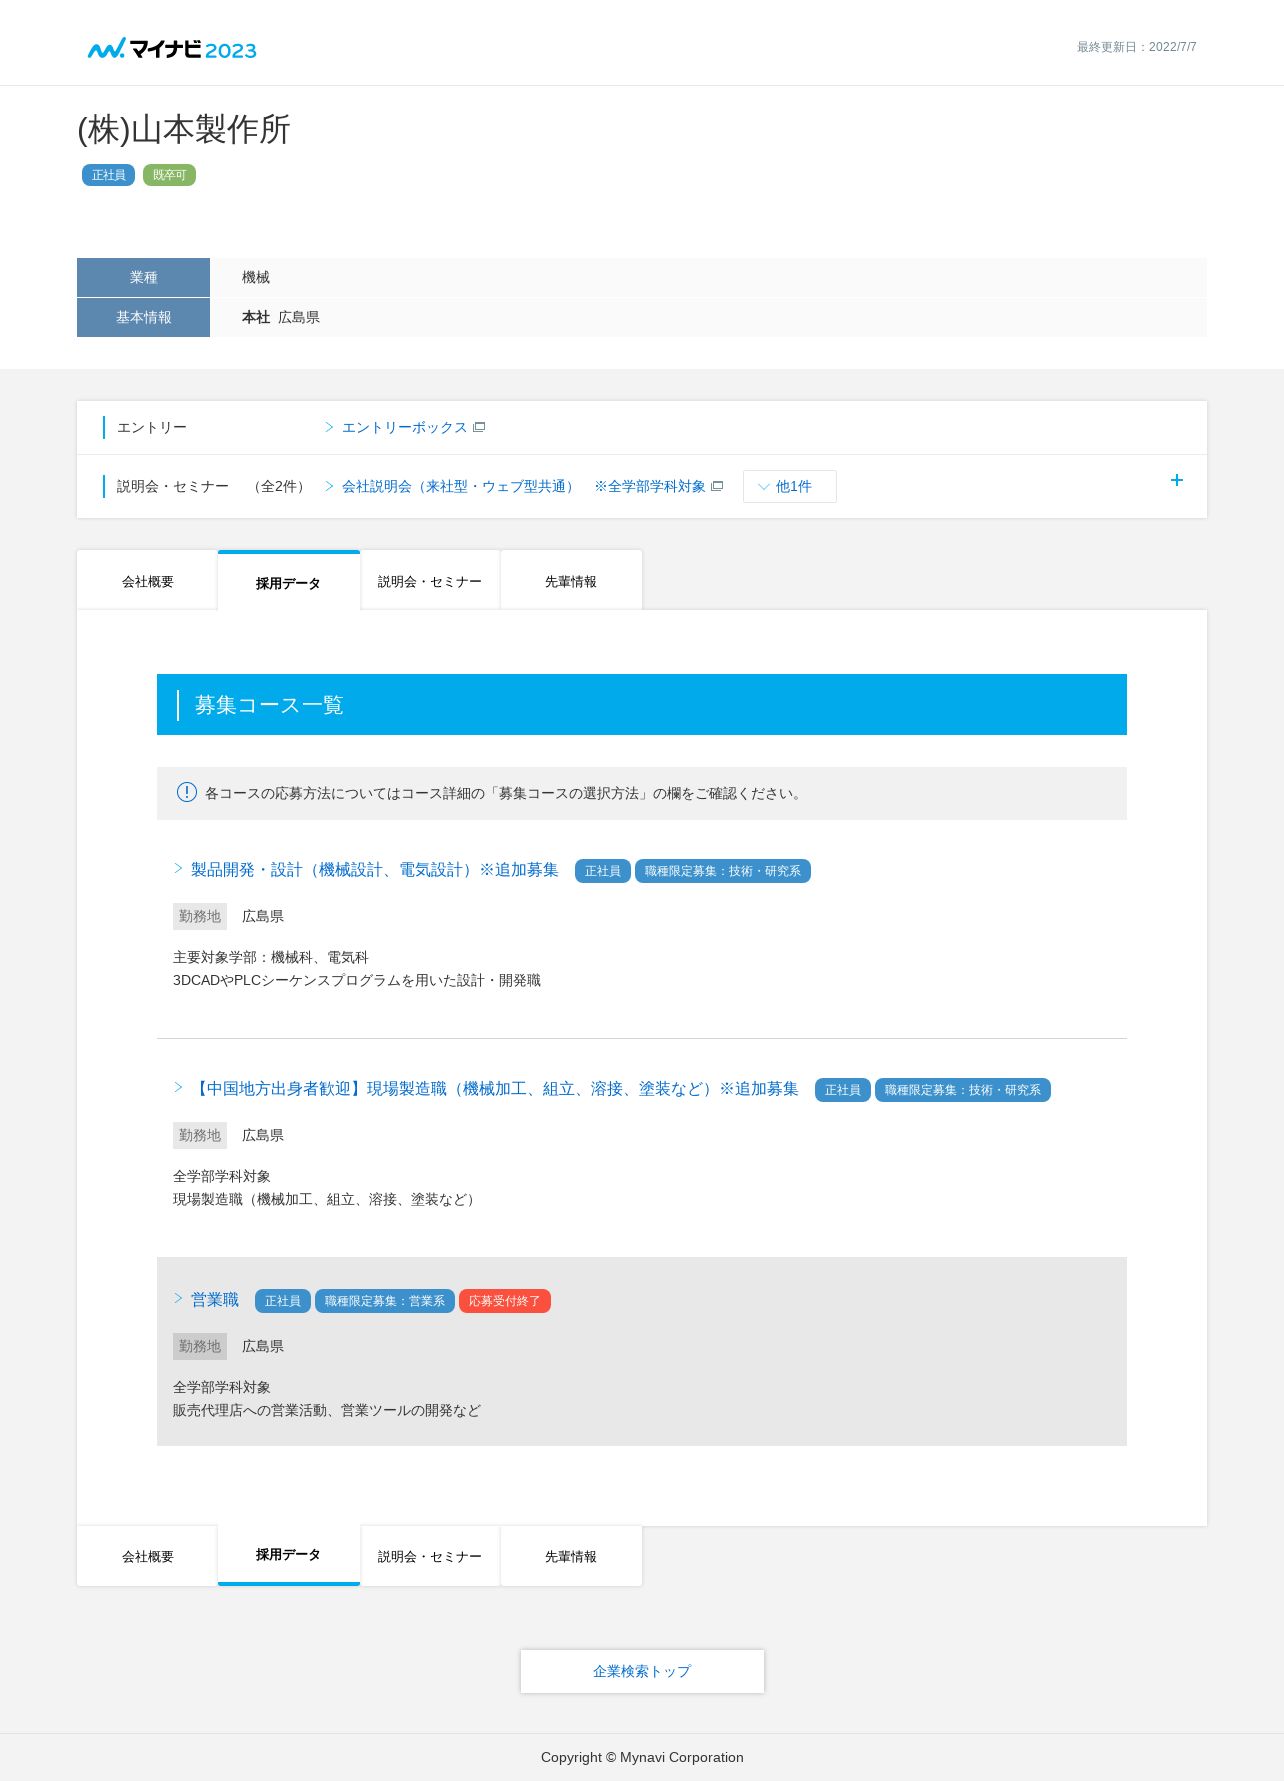Viewport: 1284px width, 1781px height.
Task: Click the 機械 industry value
Action: tap(256, 277)
